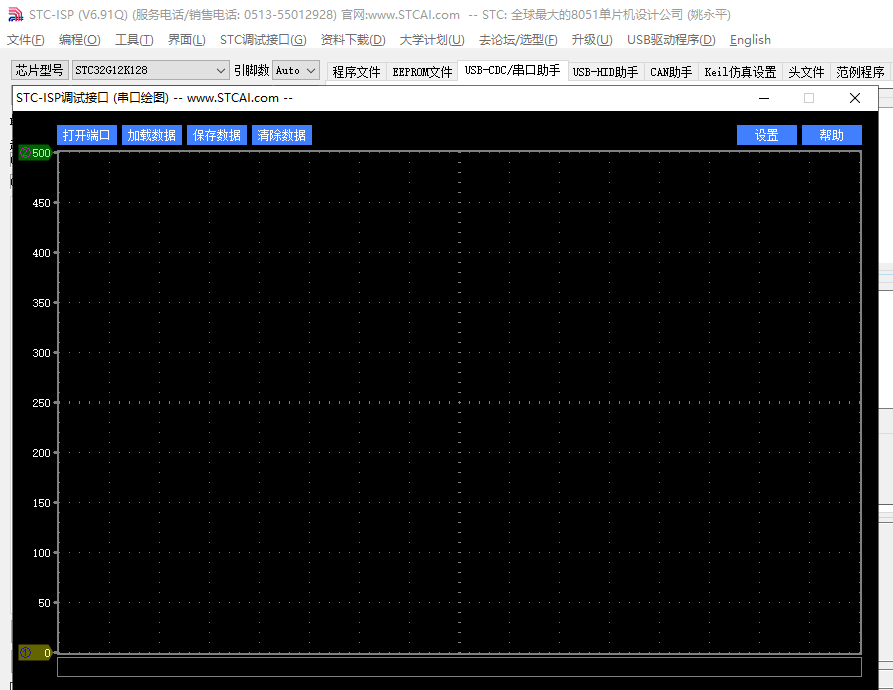Close the serial plot debug window

[855, 98]
